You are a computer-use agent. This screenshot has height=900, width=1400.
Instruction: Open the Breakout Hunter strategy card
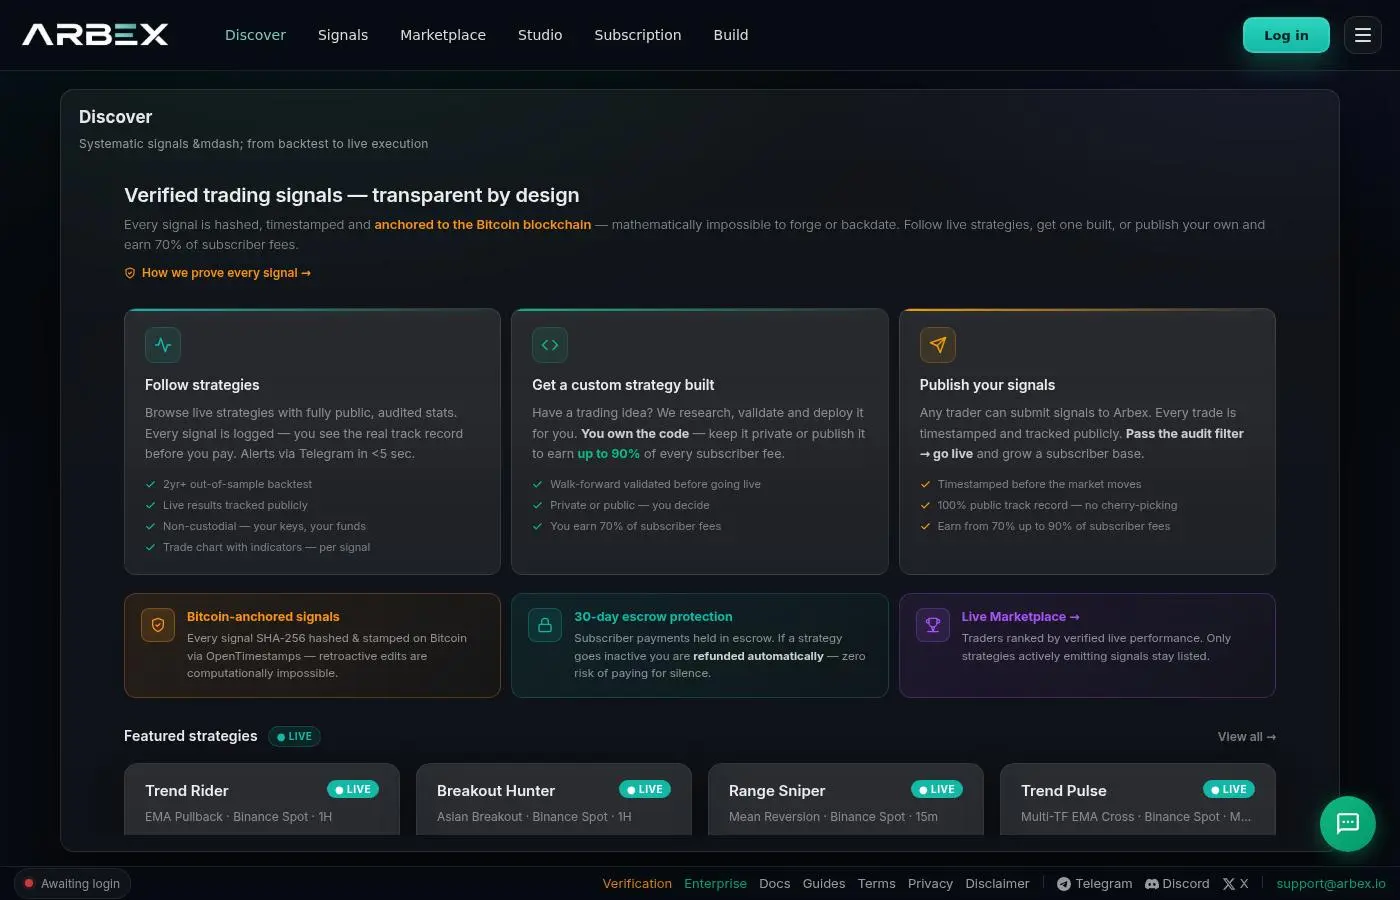click(x=554, y=799)
